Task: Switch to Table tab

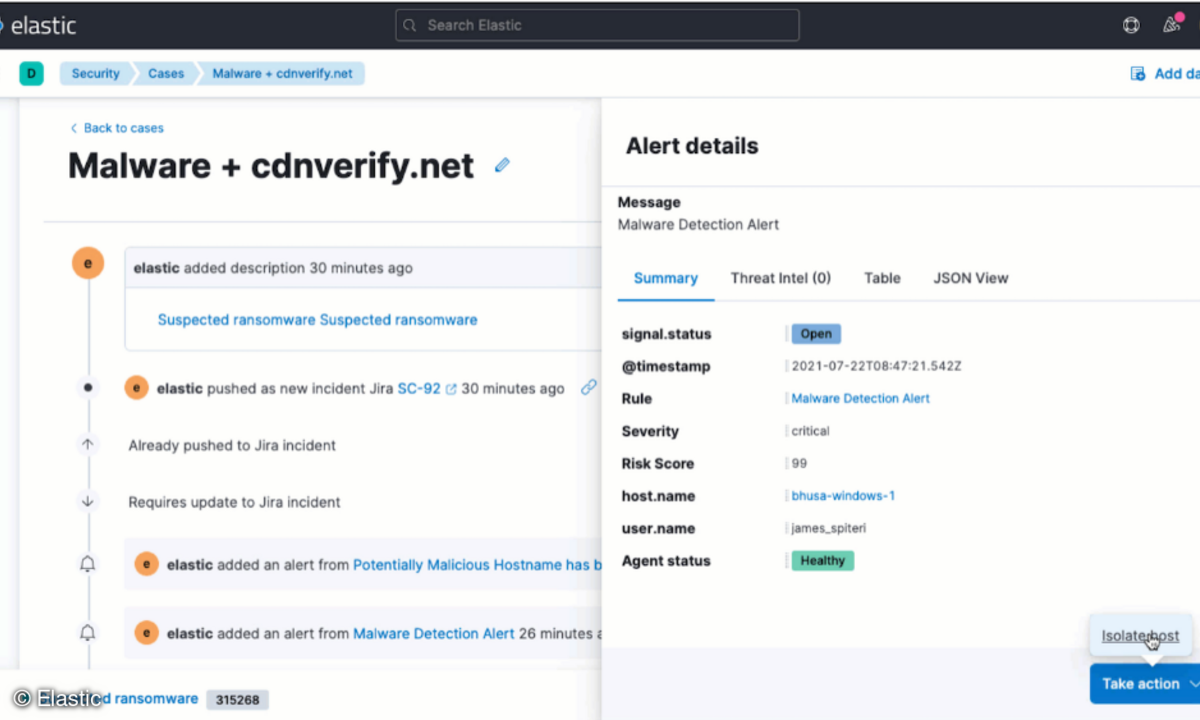Action: click(x=882, y=278)
